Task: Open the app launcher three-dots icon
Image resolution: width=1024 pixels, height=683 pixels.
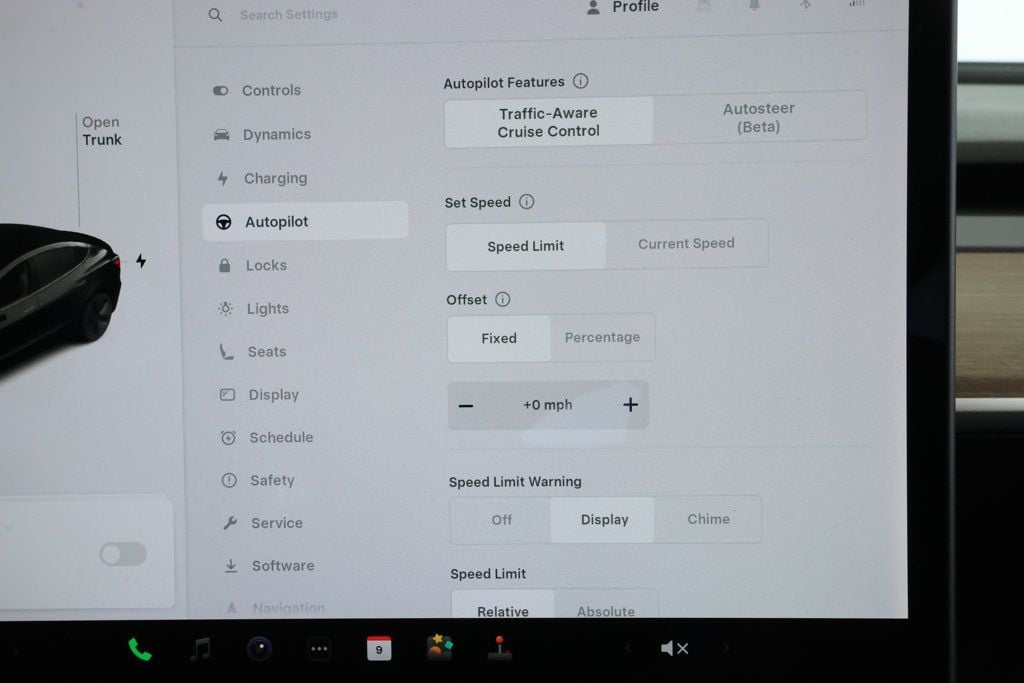Action: coord(319,649)
